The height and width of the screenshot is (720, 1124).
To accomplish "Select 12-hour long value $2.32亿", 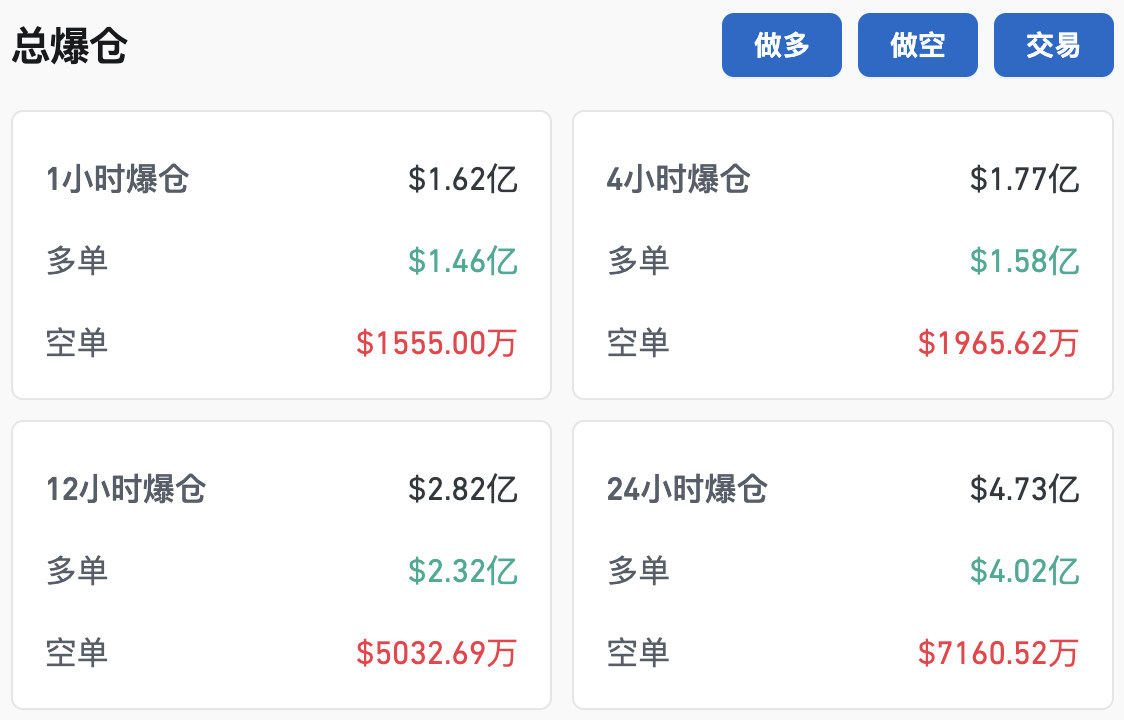I will coord(463,572).
